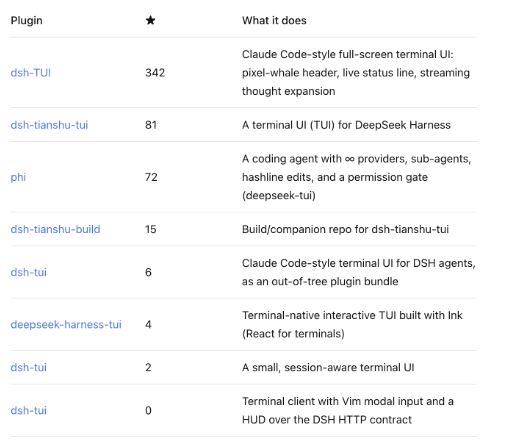The image size is (519, 447).
Task: Select the 15 star count cell
Action: pos(151,229)
